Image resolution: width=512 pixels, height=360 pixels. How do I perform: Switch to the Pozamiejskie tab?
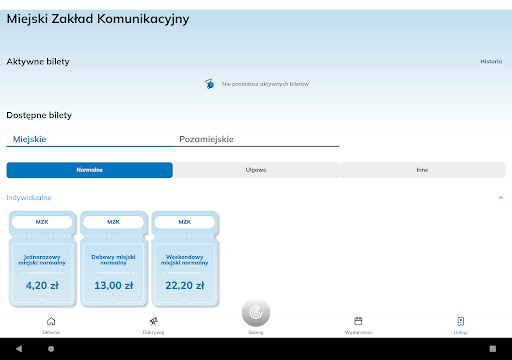point(256,139)
